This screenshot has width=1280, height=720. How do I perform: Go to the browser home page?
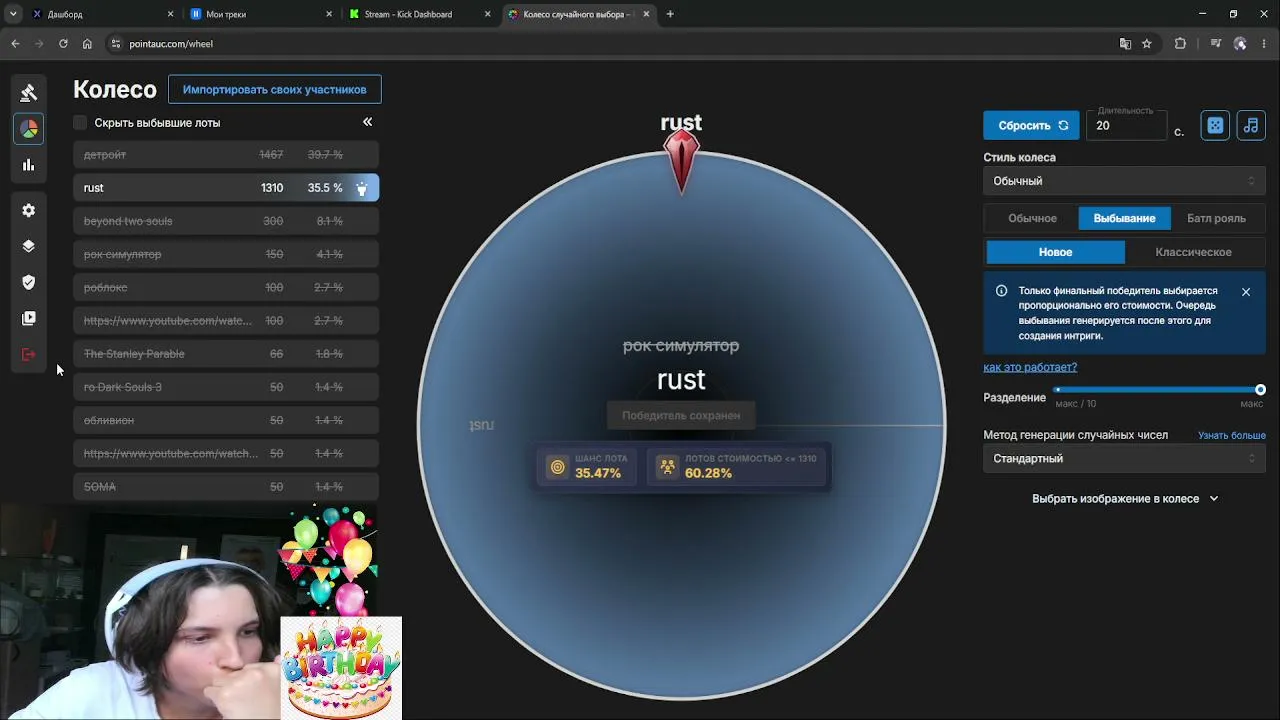87,44
